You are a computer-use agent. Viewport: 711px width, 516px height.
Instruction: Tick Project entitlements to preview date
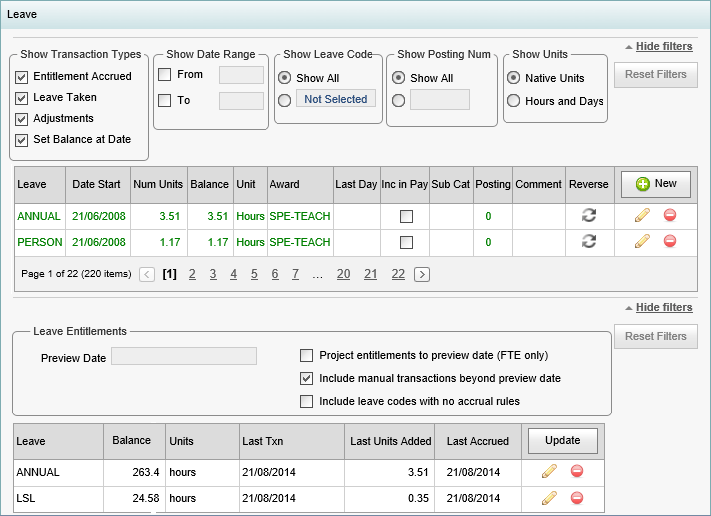[307, 355]
